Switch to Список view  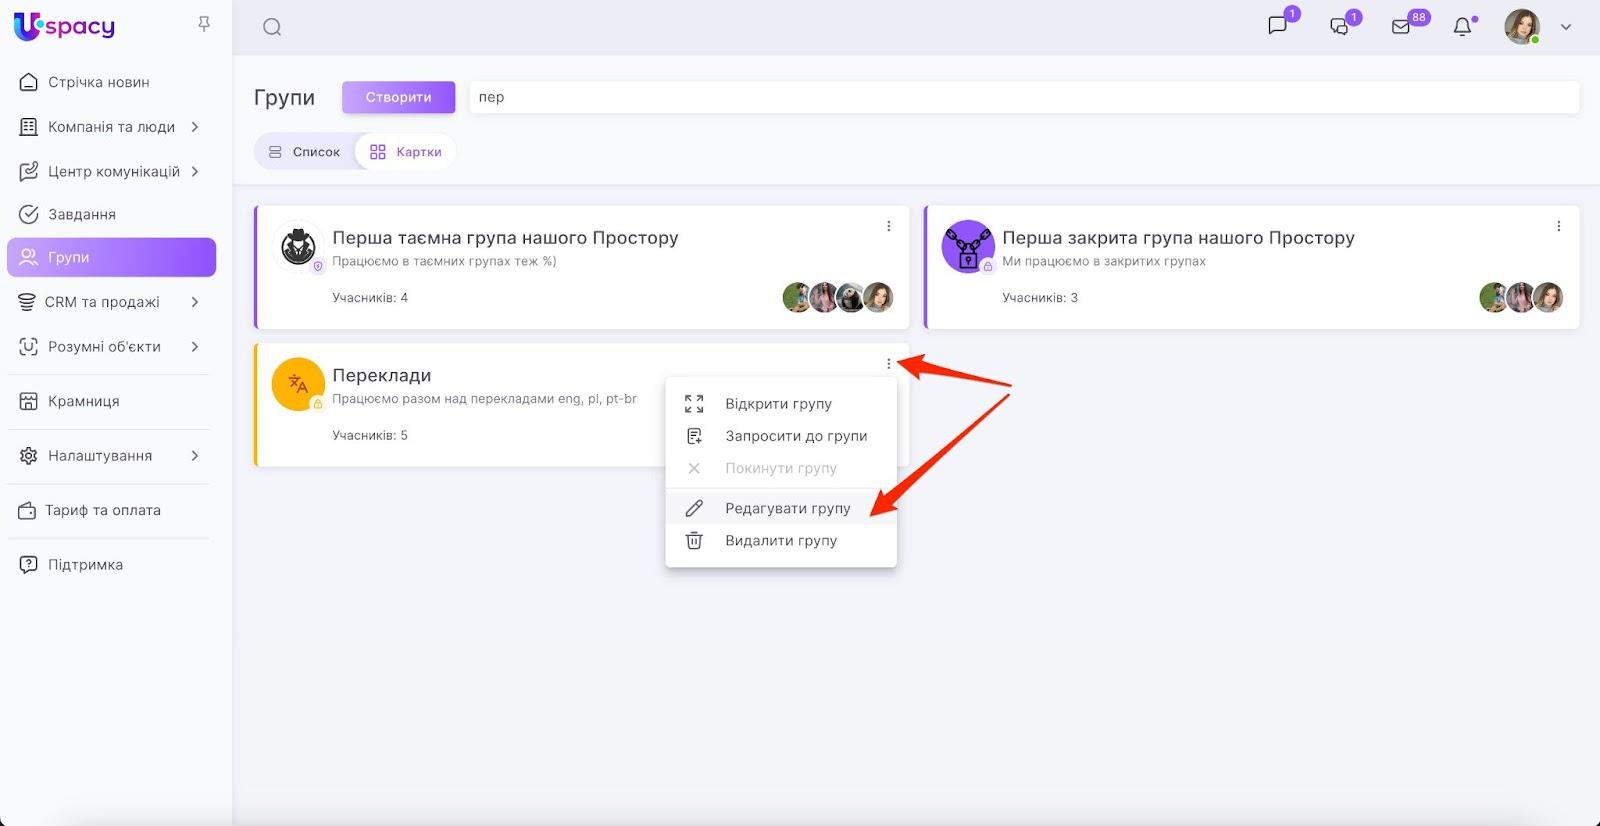pyautogui.click(x=305, y=152)
